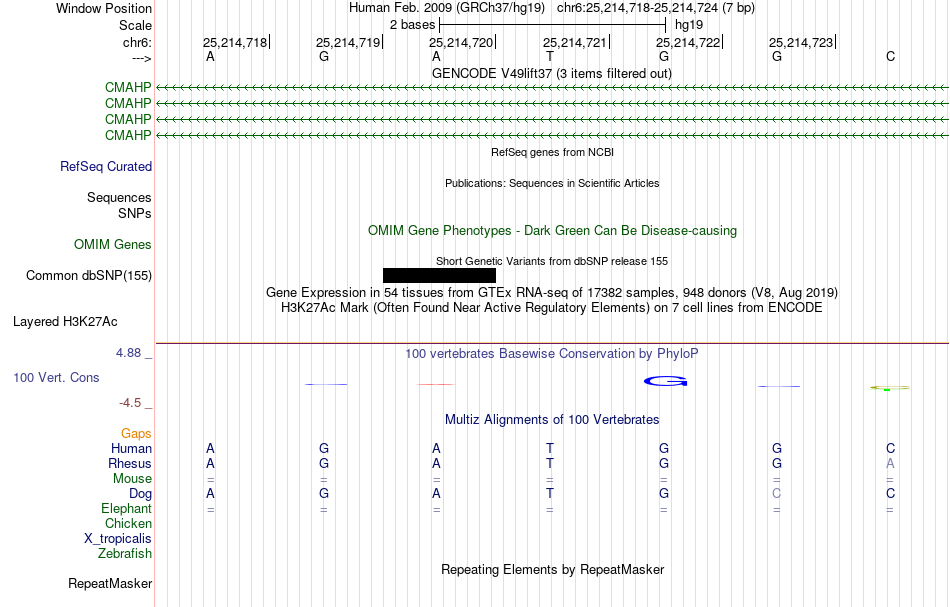The image size is (950, 607).
Task: Click the Multiz Alignments of 100 Vertebrates title
Action: [552, 420]
